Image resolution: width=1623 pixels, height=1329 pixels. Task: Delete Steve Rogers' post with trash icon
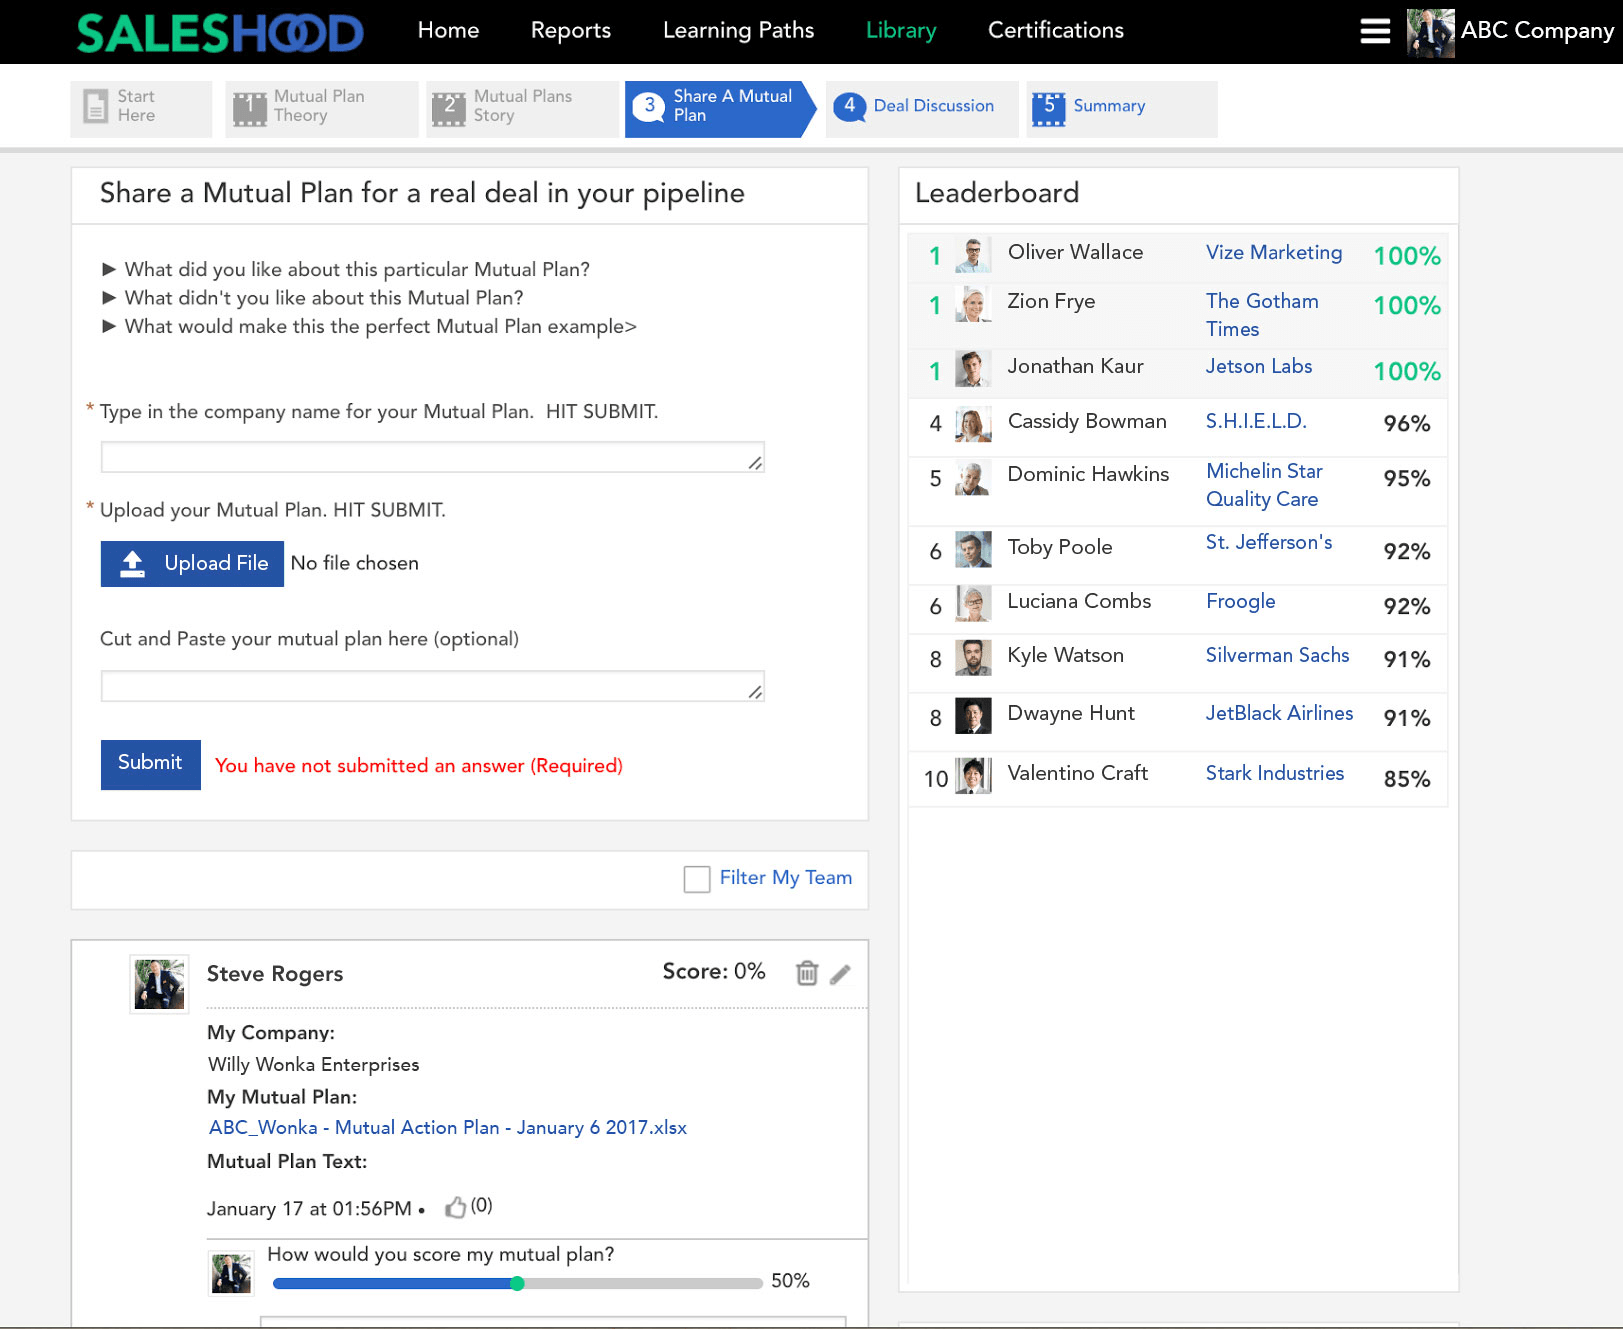(x=807, y=973)
